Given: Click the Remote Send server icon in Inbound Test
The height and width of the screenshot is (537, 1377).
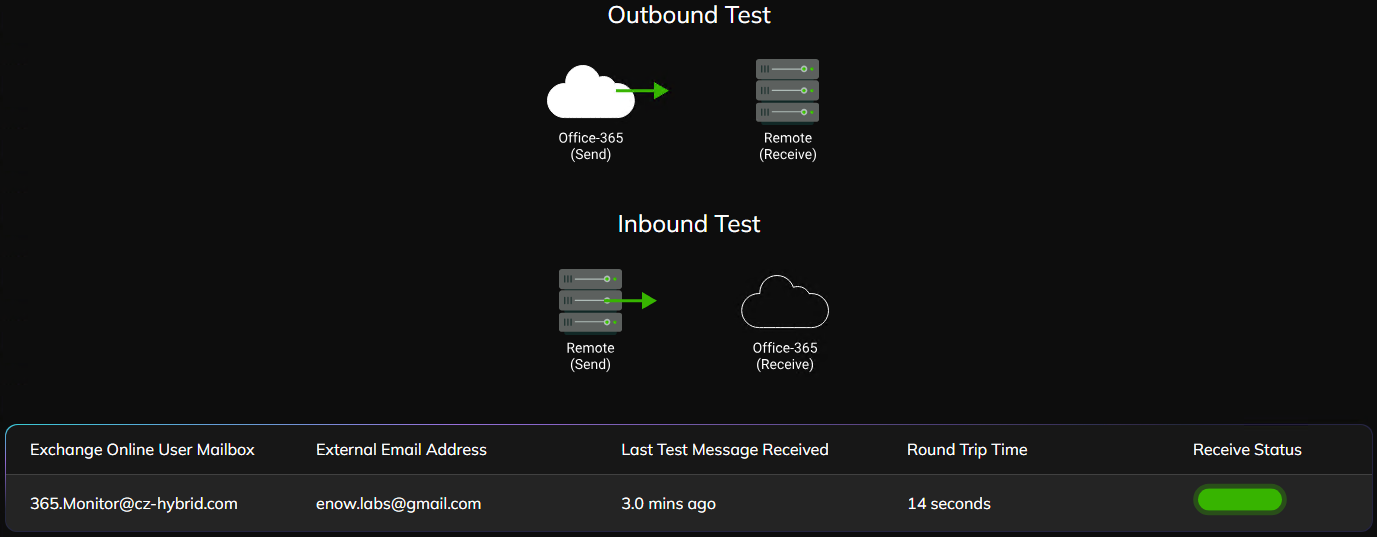Looking at the screenshot, I should click(x=590, y=300).
